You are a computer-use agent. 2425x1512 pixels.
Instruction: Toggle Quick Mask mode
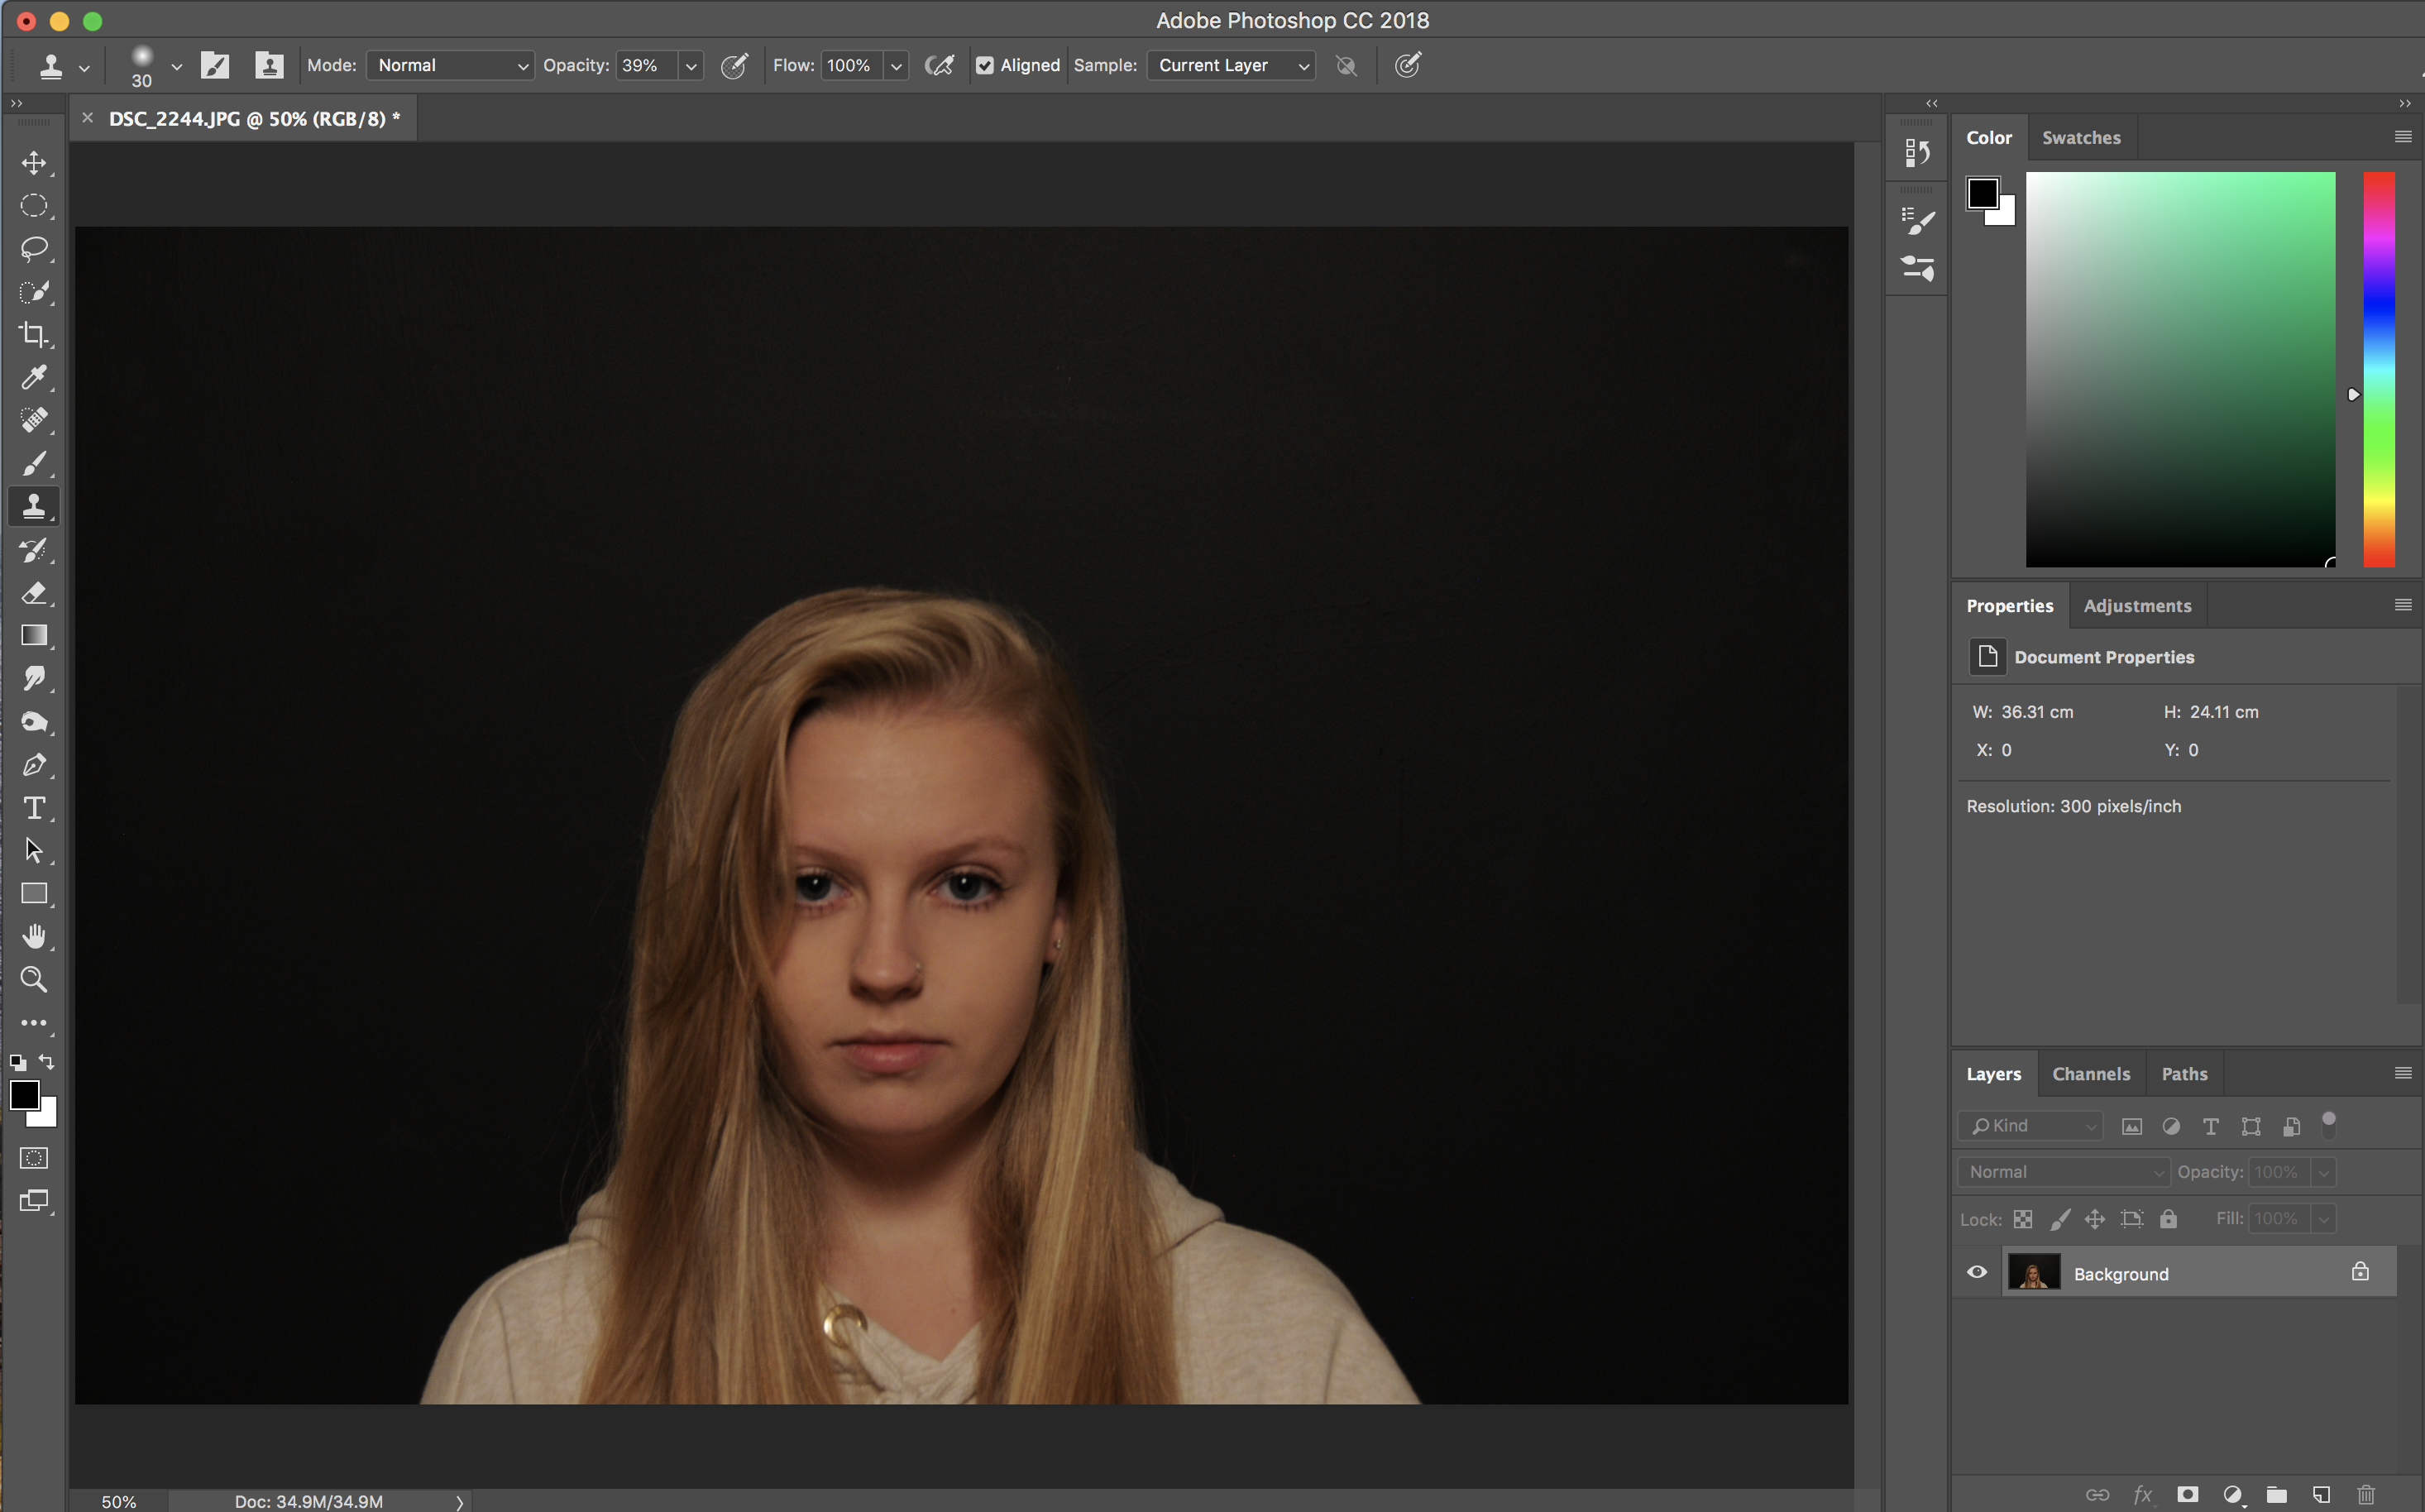click(34, 1158)
